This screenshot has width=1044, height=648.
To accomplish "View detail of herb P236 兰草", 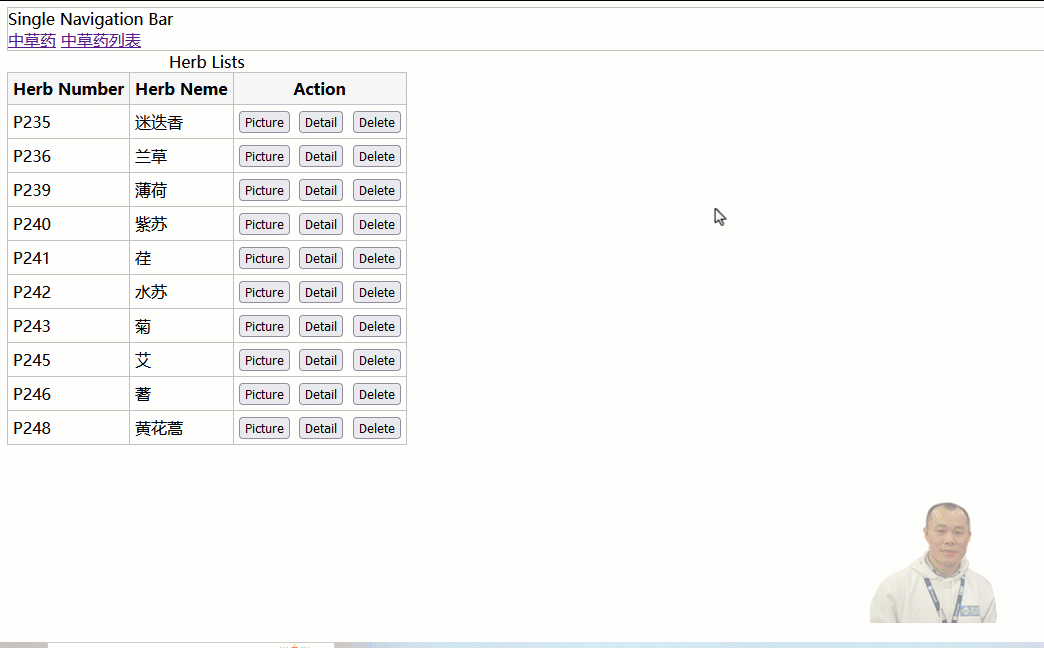I will coord(321,157).
